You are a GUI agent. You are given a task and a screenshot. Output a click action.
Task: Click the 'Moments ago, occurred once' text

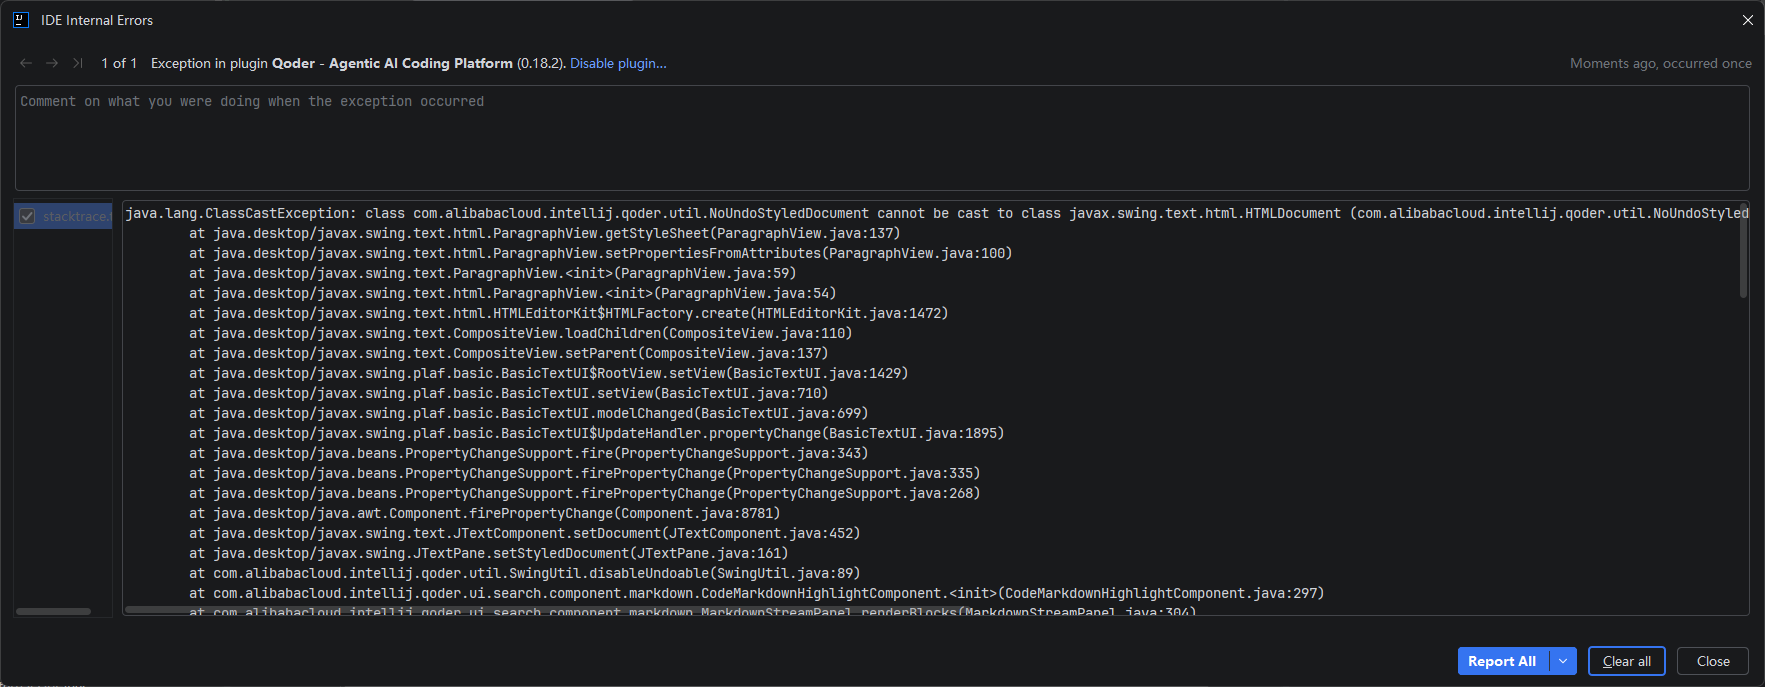[x=1660, y=63]
